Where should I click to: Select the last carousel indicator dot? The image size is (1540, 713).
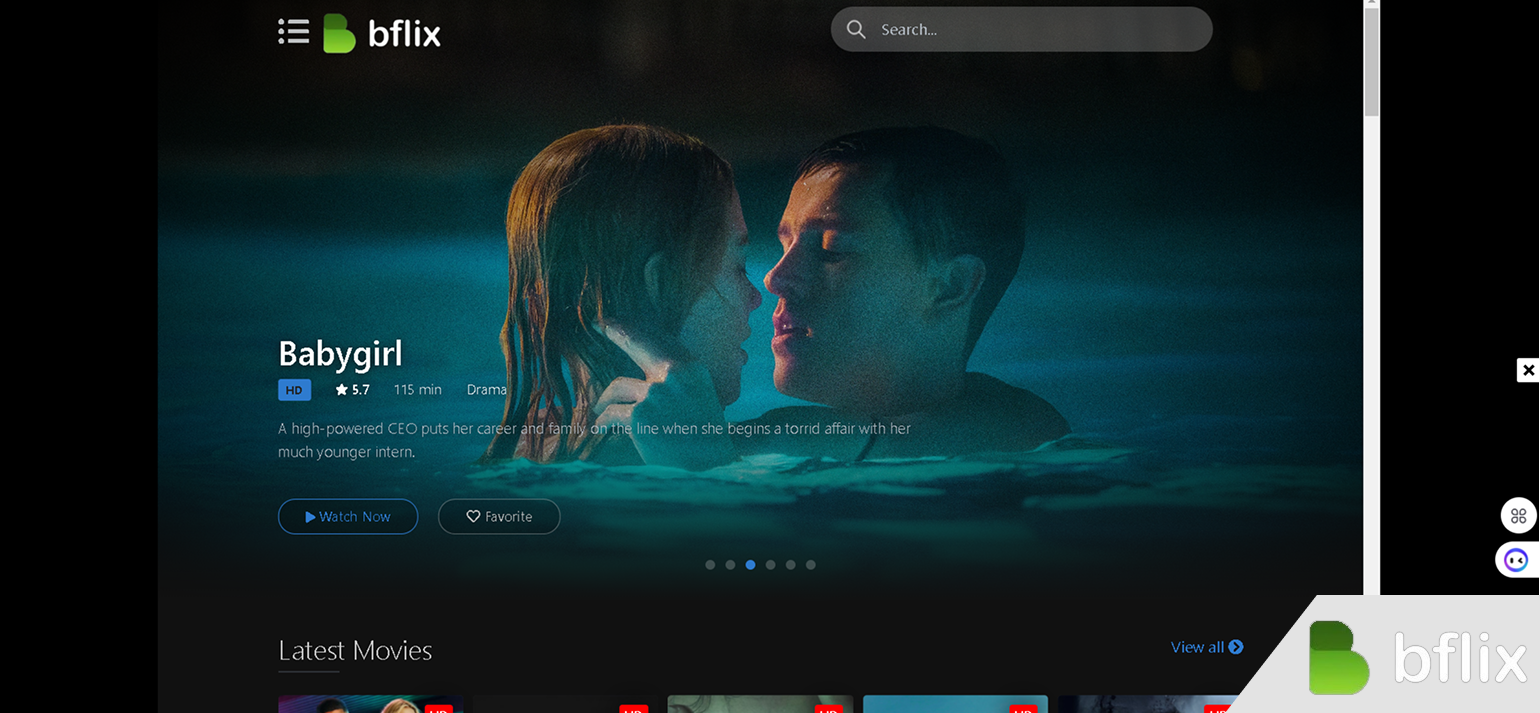811,564
